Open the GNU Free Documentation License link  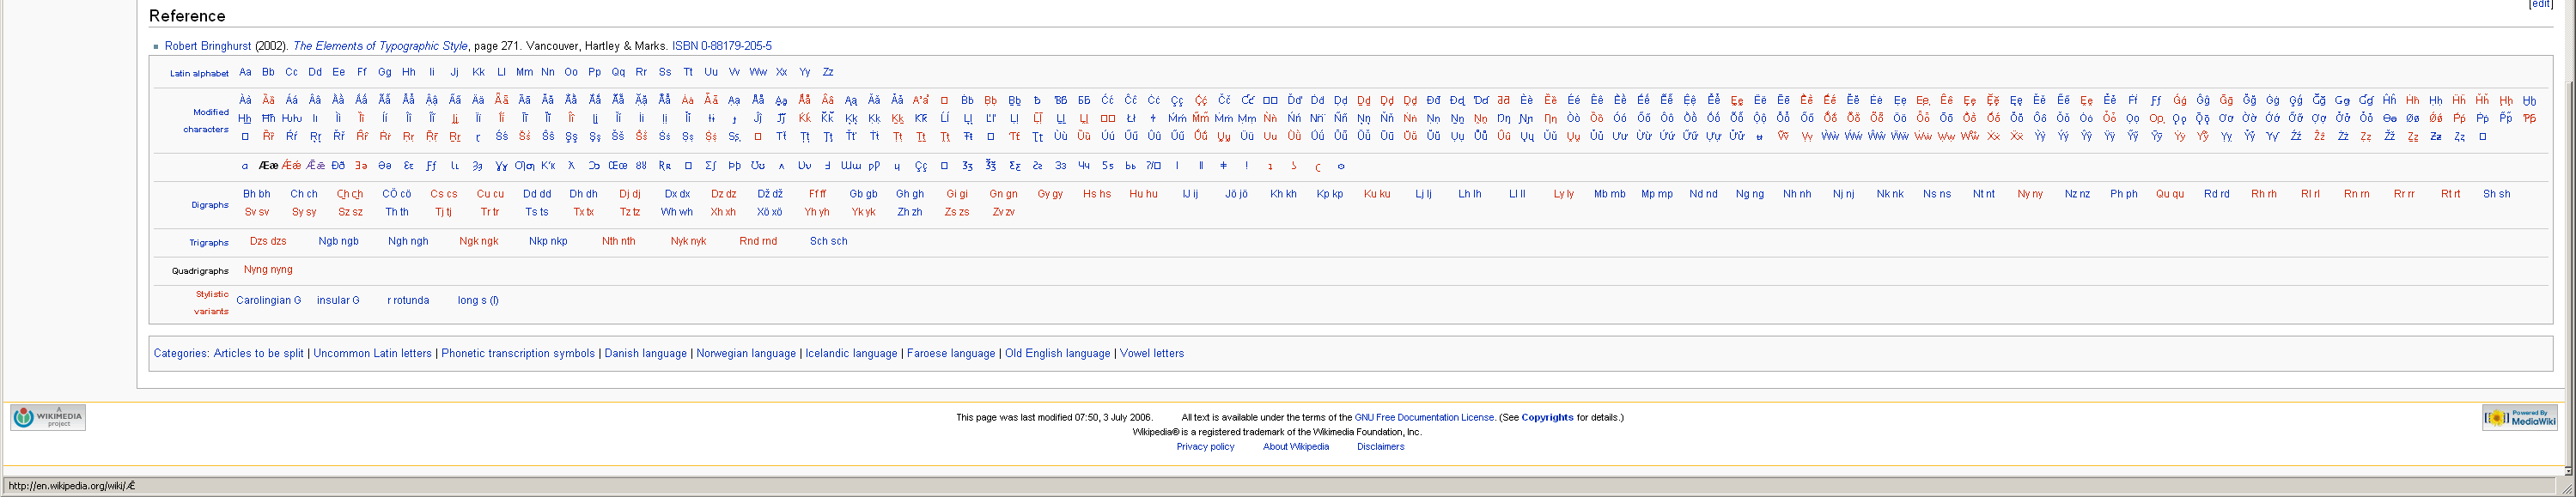1424,418
